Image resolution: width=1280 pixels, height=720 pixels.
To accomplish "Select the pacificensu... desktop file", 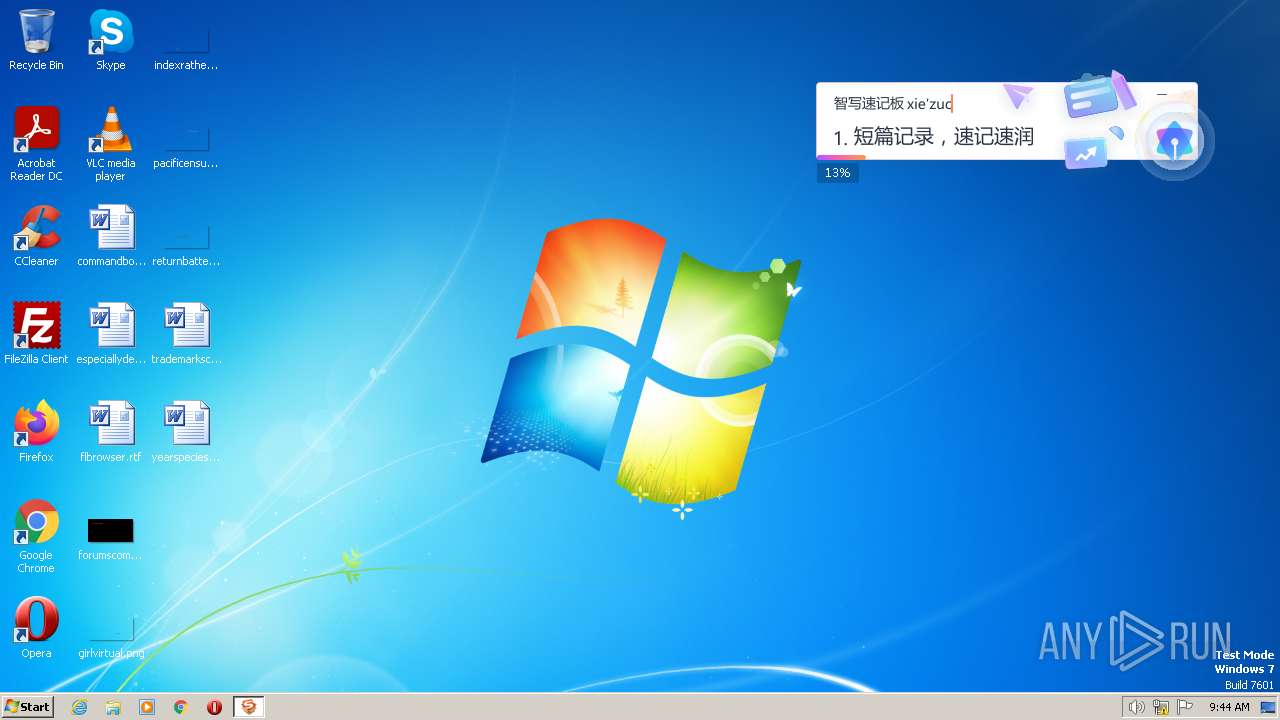I will [x=186, y=146].
